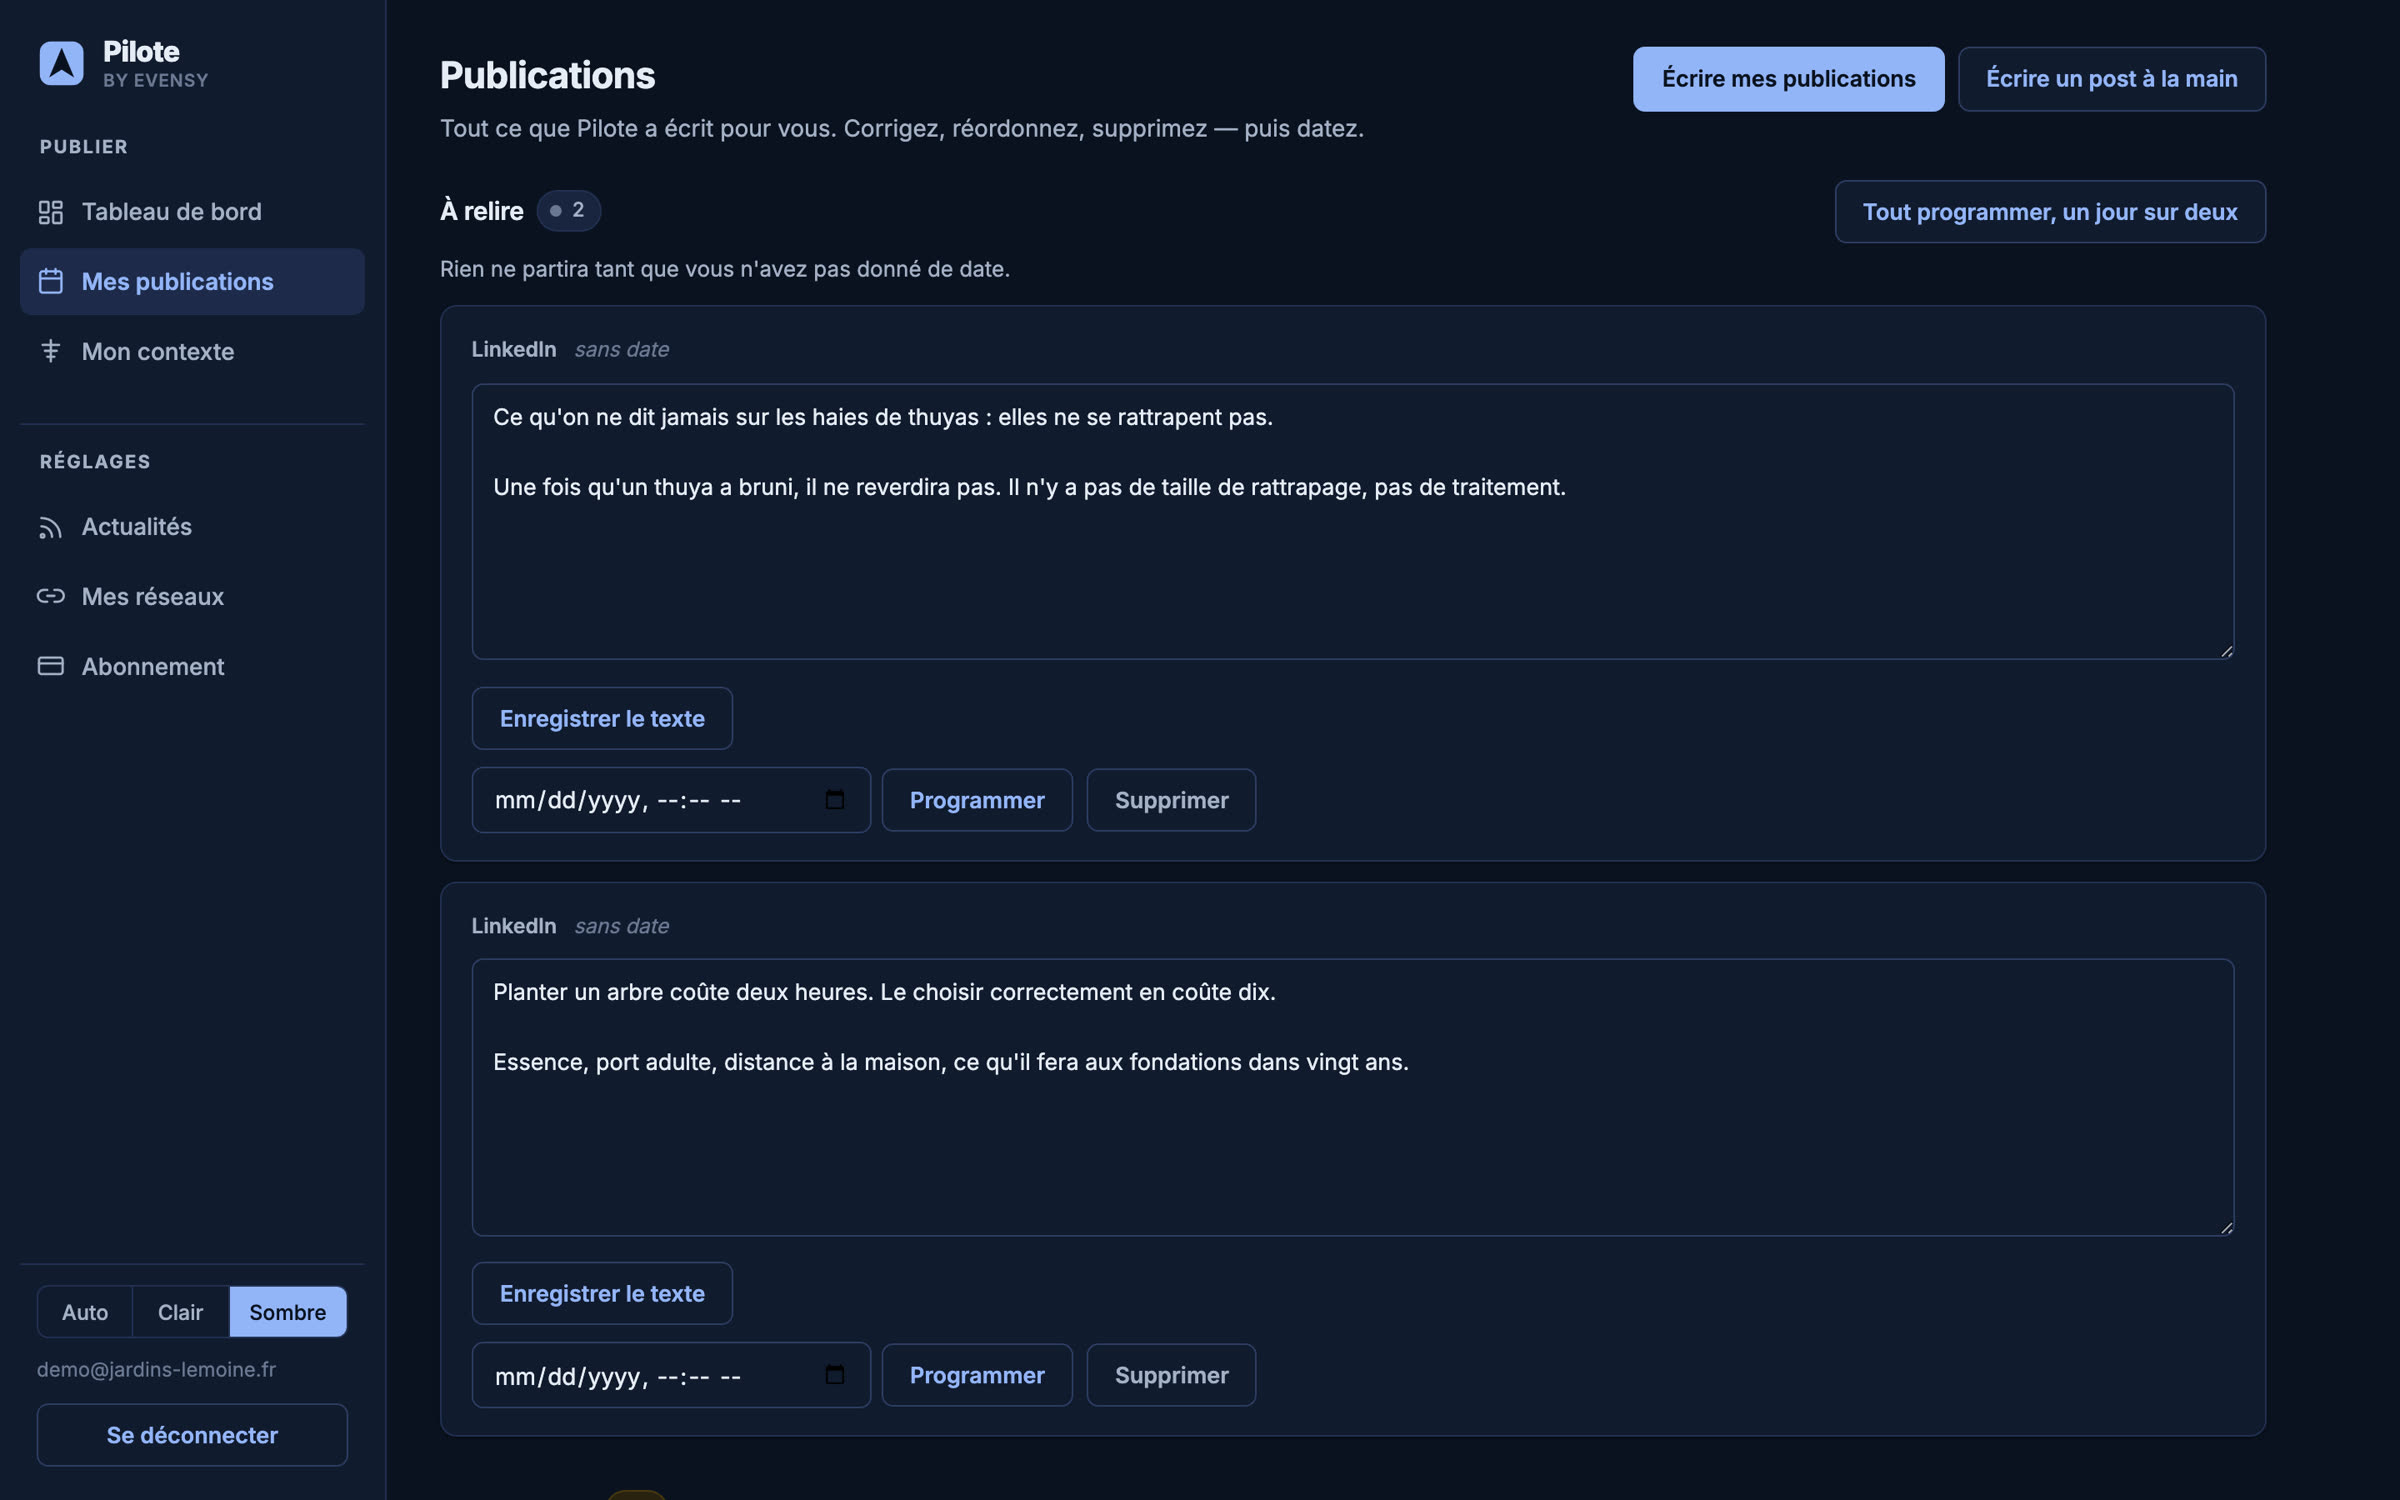Open Mes réseaux settings

tap(192, 597)
